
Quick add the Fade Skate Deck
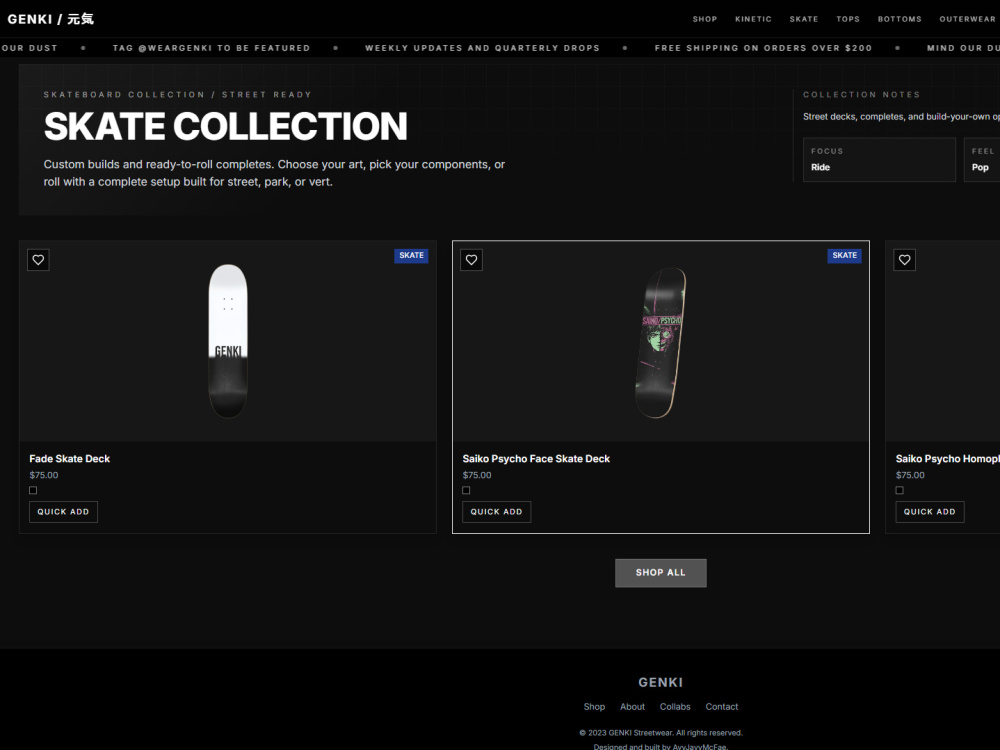click(x=63, y=512)
